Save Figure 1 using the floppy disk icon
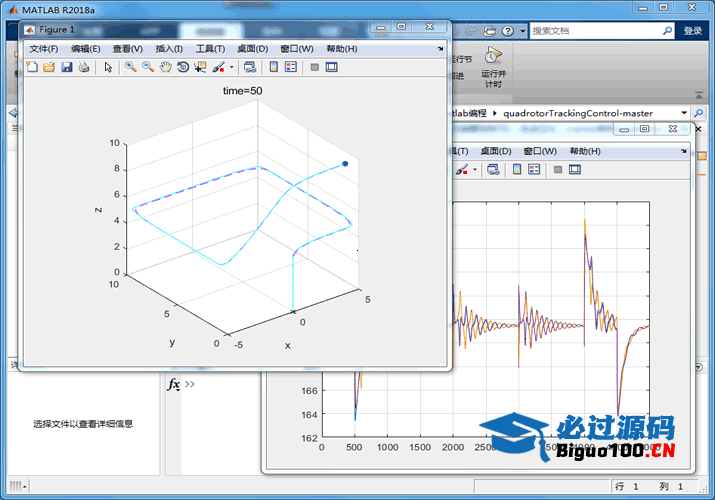 [x=66, y=67]
